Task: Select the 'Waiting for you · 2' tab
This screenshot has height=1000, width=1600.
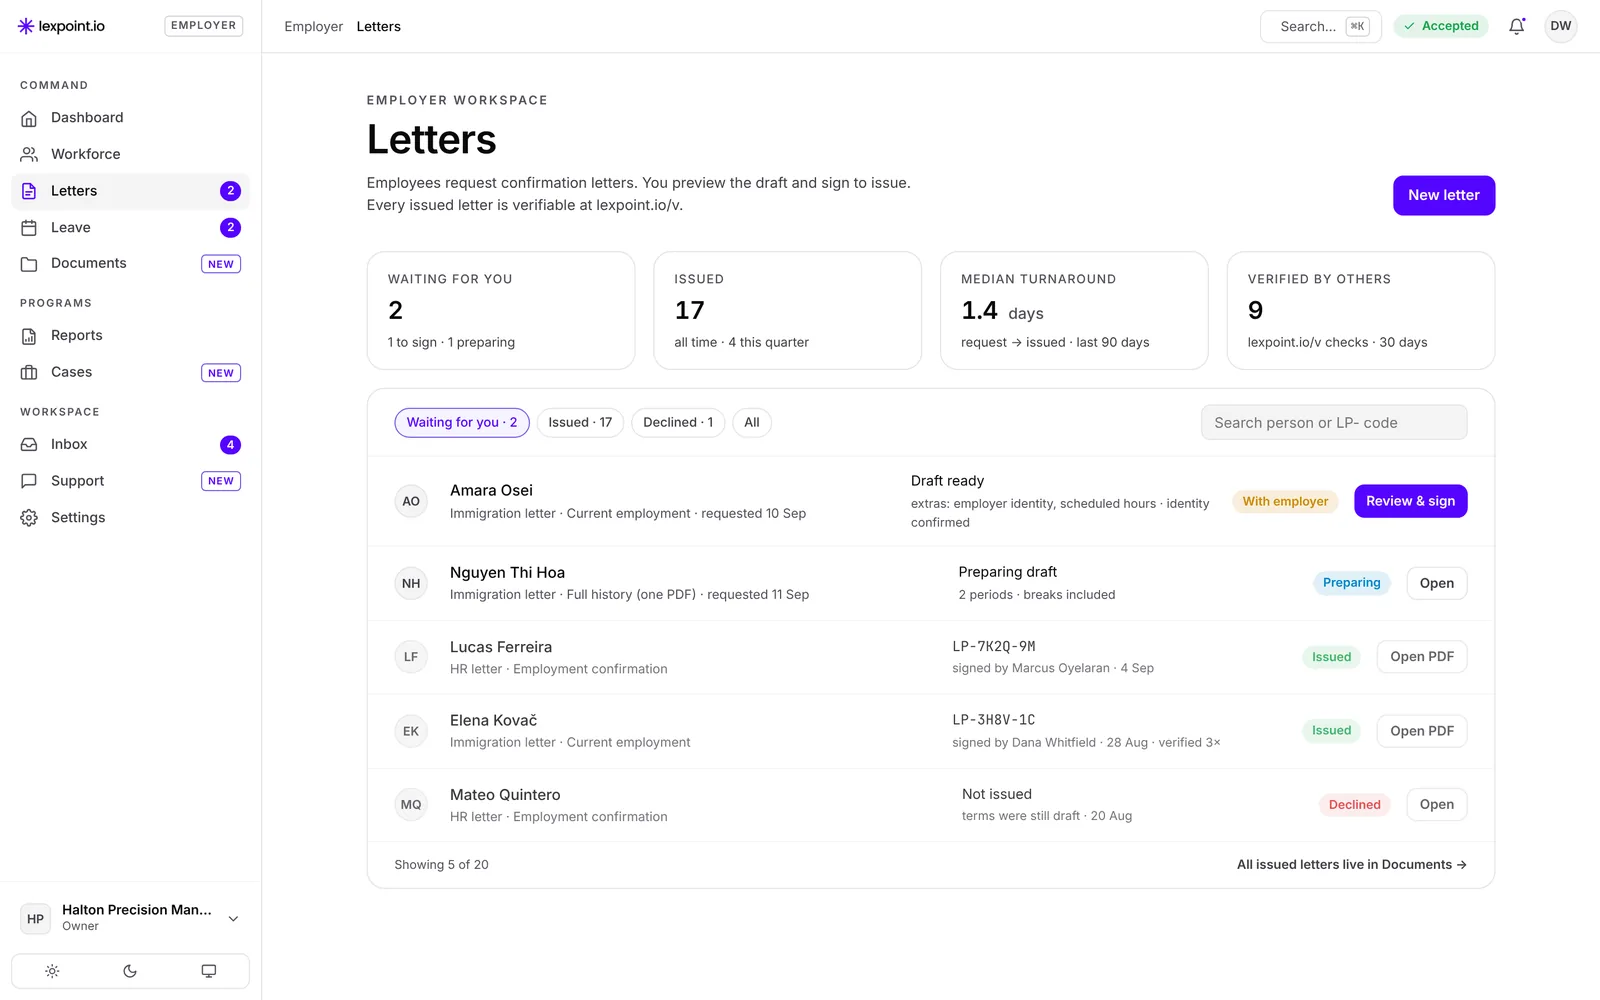Action: tap(462, 423)
